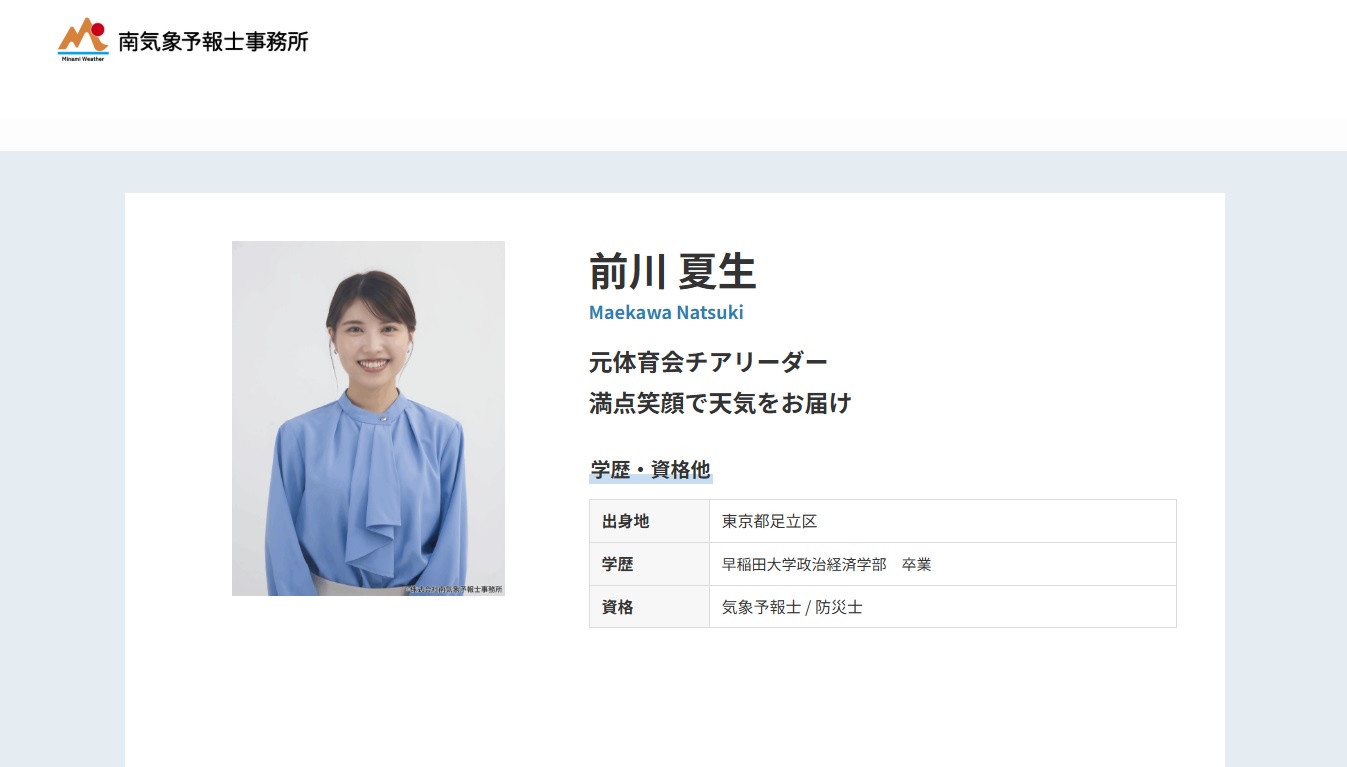Click the 満点笑顔で天気をお届け tagline line
Screen dimensions: 1347x767
pyautogui.click(x=720, y=403)
